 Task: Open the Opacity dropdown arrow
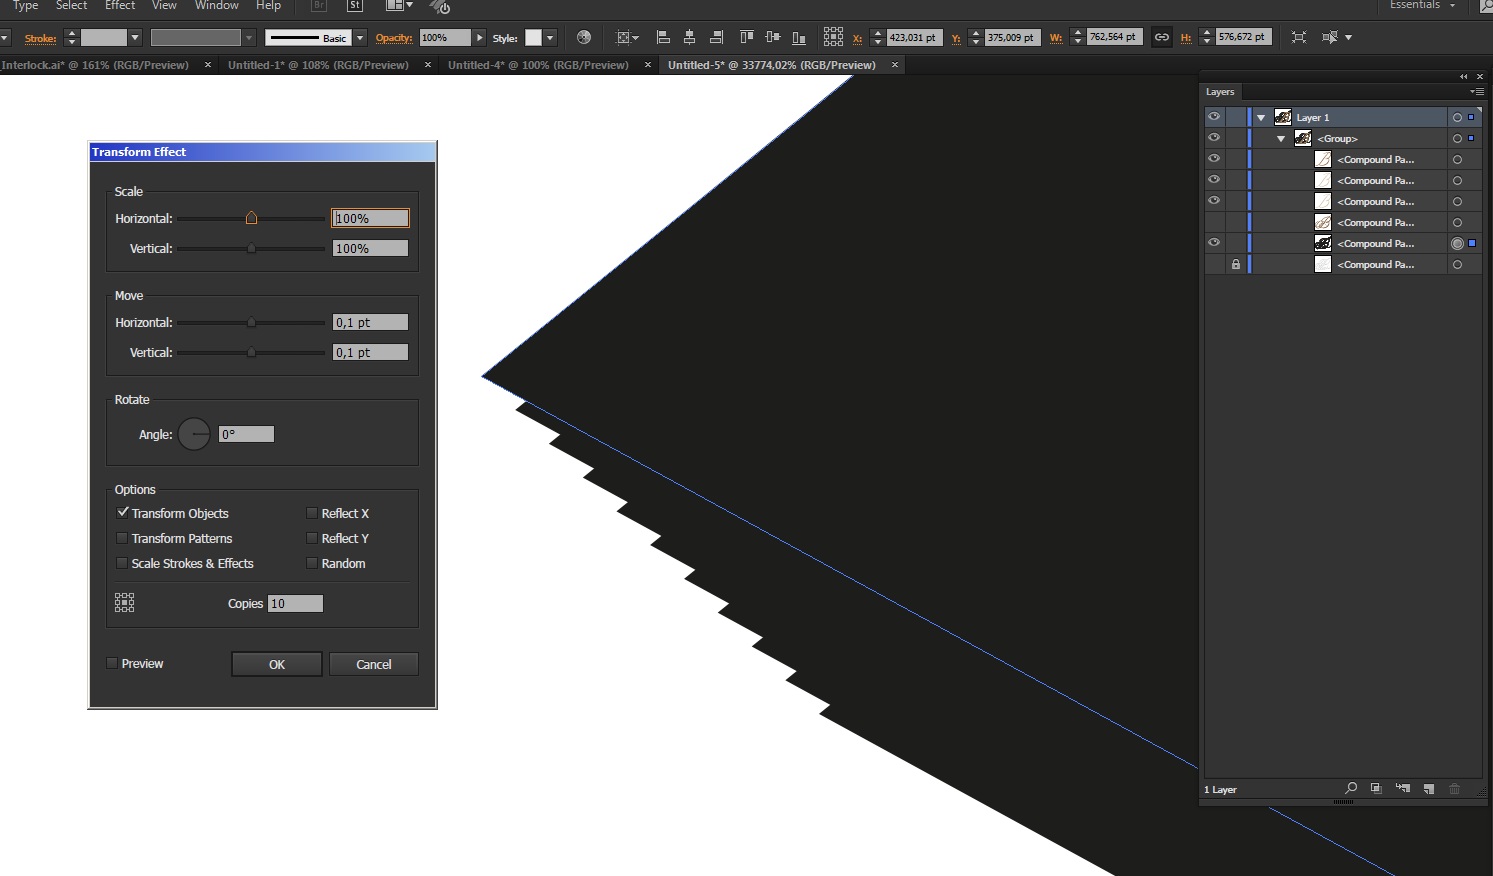480,38
